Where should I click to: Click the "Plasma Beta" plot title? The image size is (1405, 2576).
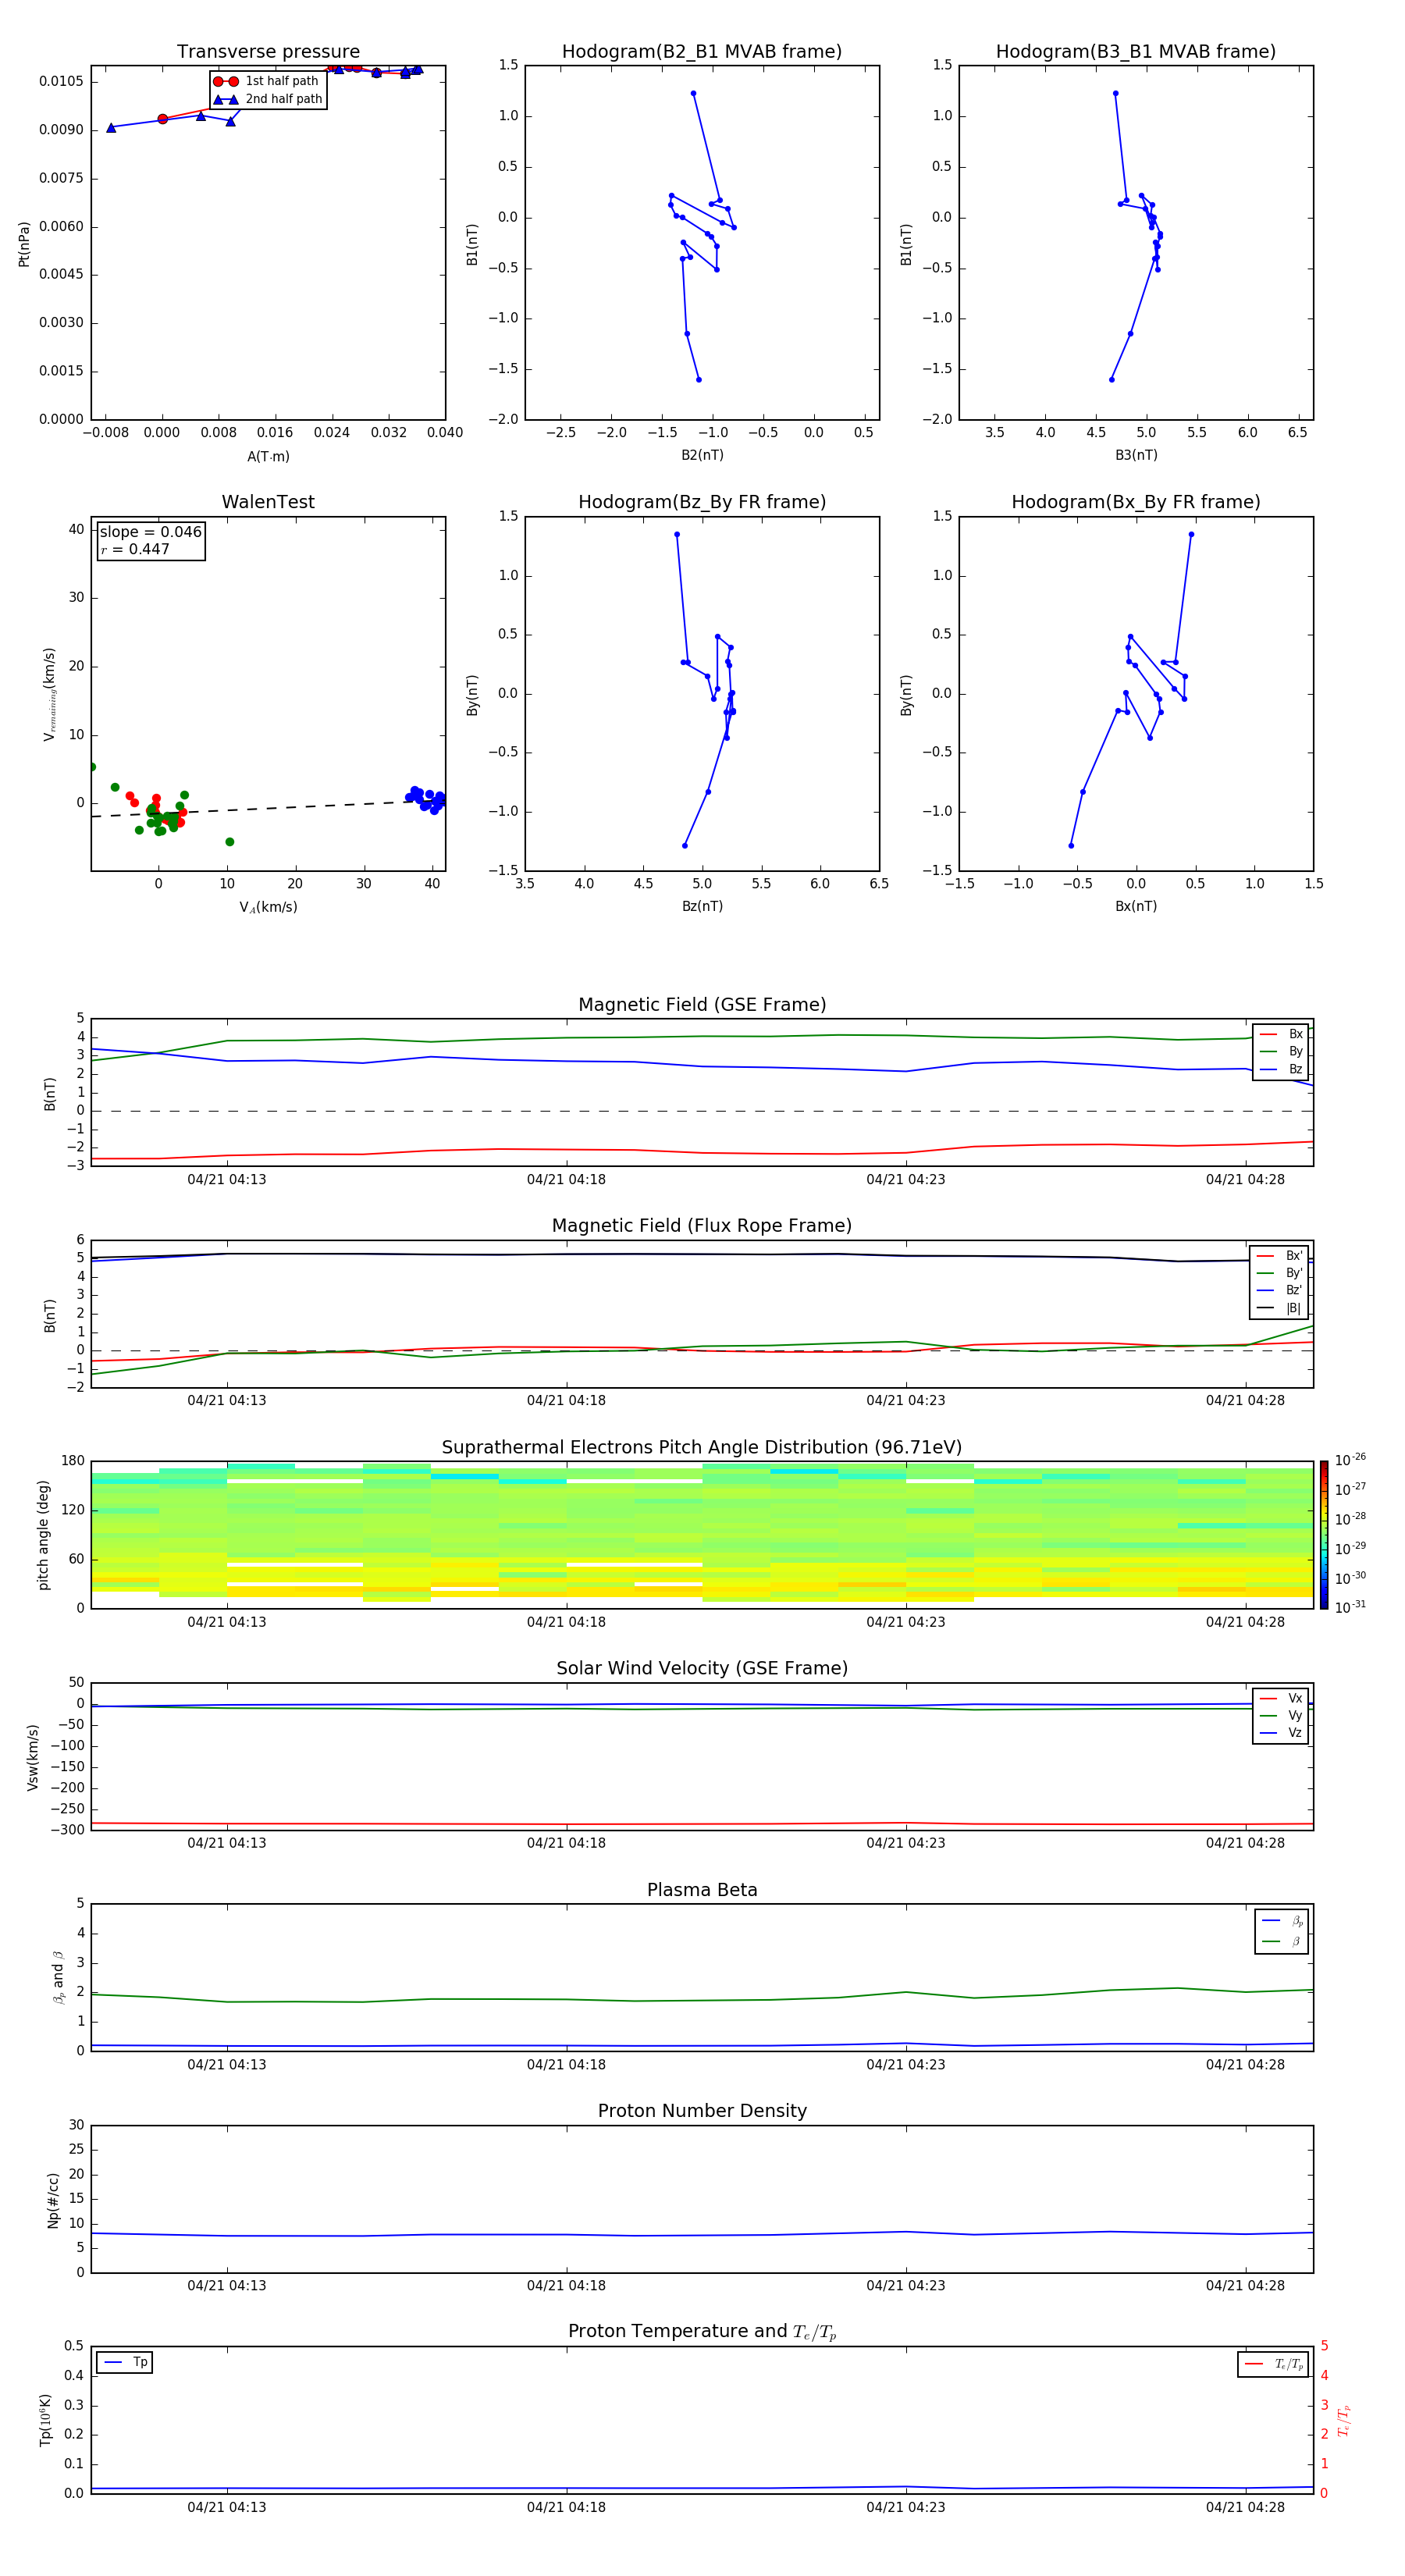pyautogui.click(x=702, y=1891)
